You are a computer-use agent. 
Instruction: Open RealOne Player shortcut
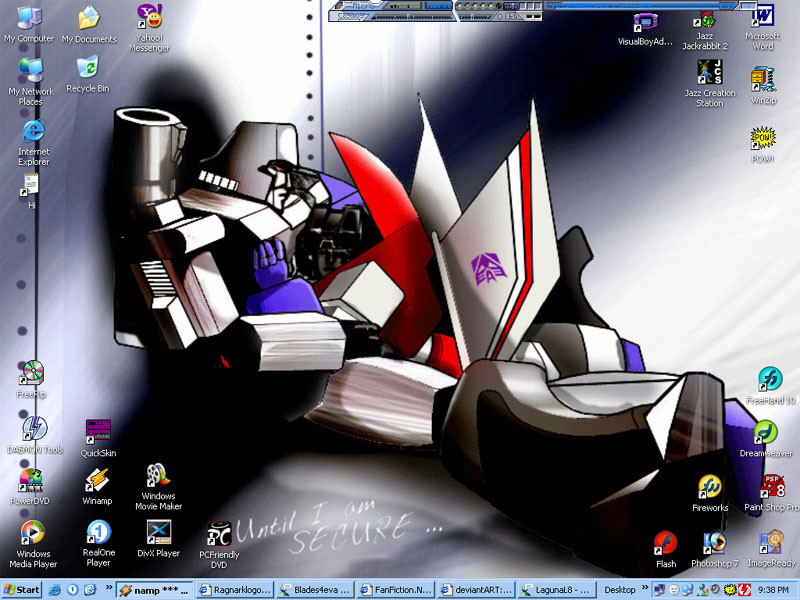[x=98, y=543]
